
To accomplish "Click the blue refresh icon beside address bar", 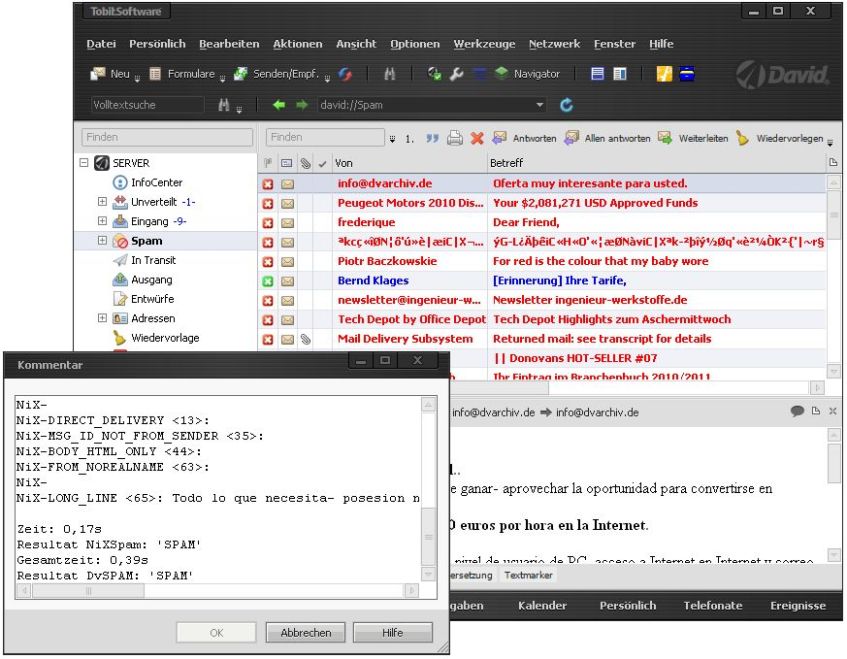I will click(x=566, y=105).
